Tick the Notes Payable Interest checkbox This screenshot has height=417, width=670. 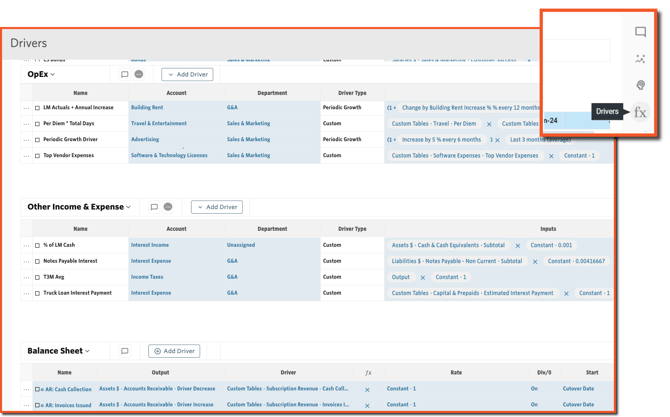click(x=37, y=261)
